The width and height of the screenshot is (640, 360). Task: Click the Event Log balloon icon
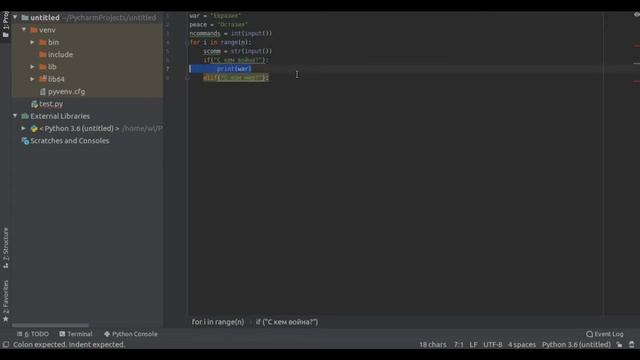tap(589, 334)
